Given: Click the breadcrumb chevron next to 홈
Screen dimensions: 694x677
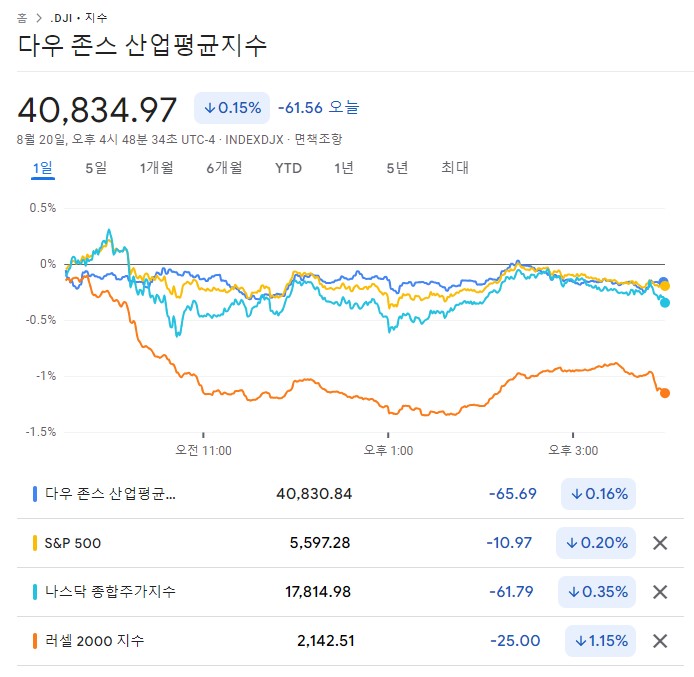Looking at the screenshot, I should [x=39, y=18].
